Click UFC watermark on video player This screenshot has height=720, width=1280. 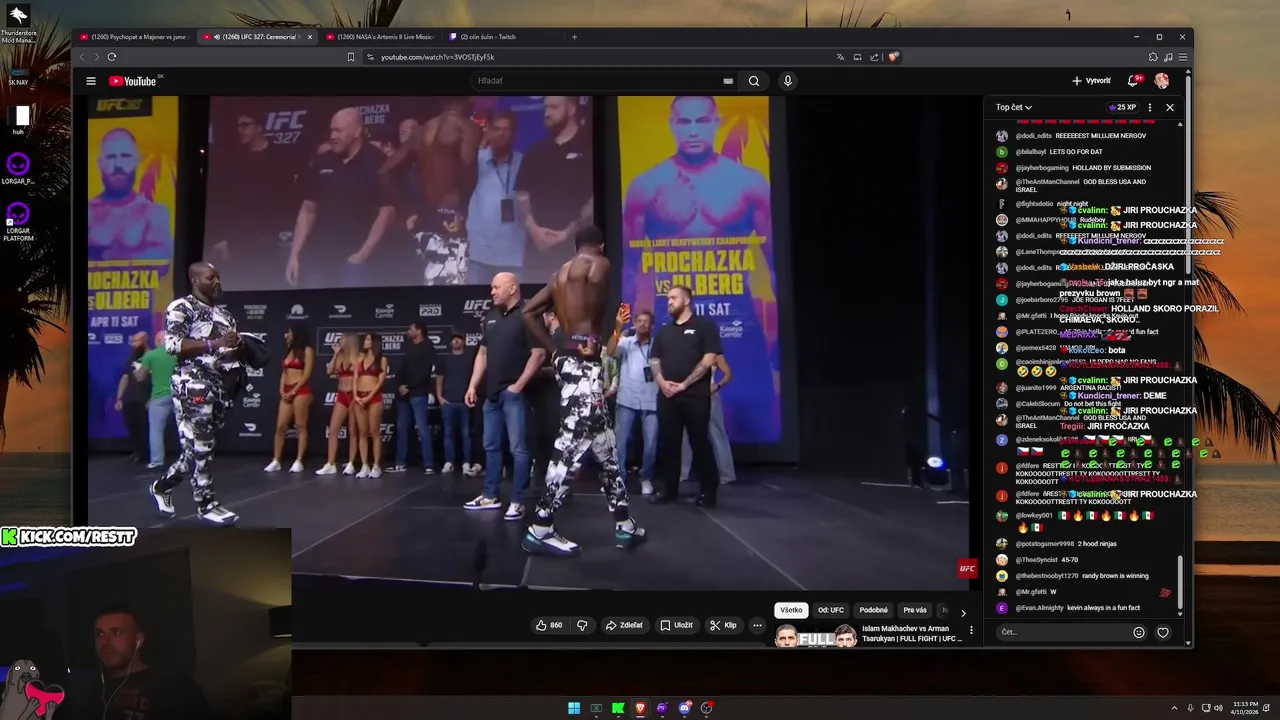[x=967, y=569]
